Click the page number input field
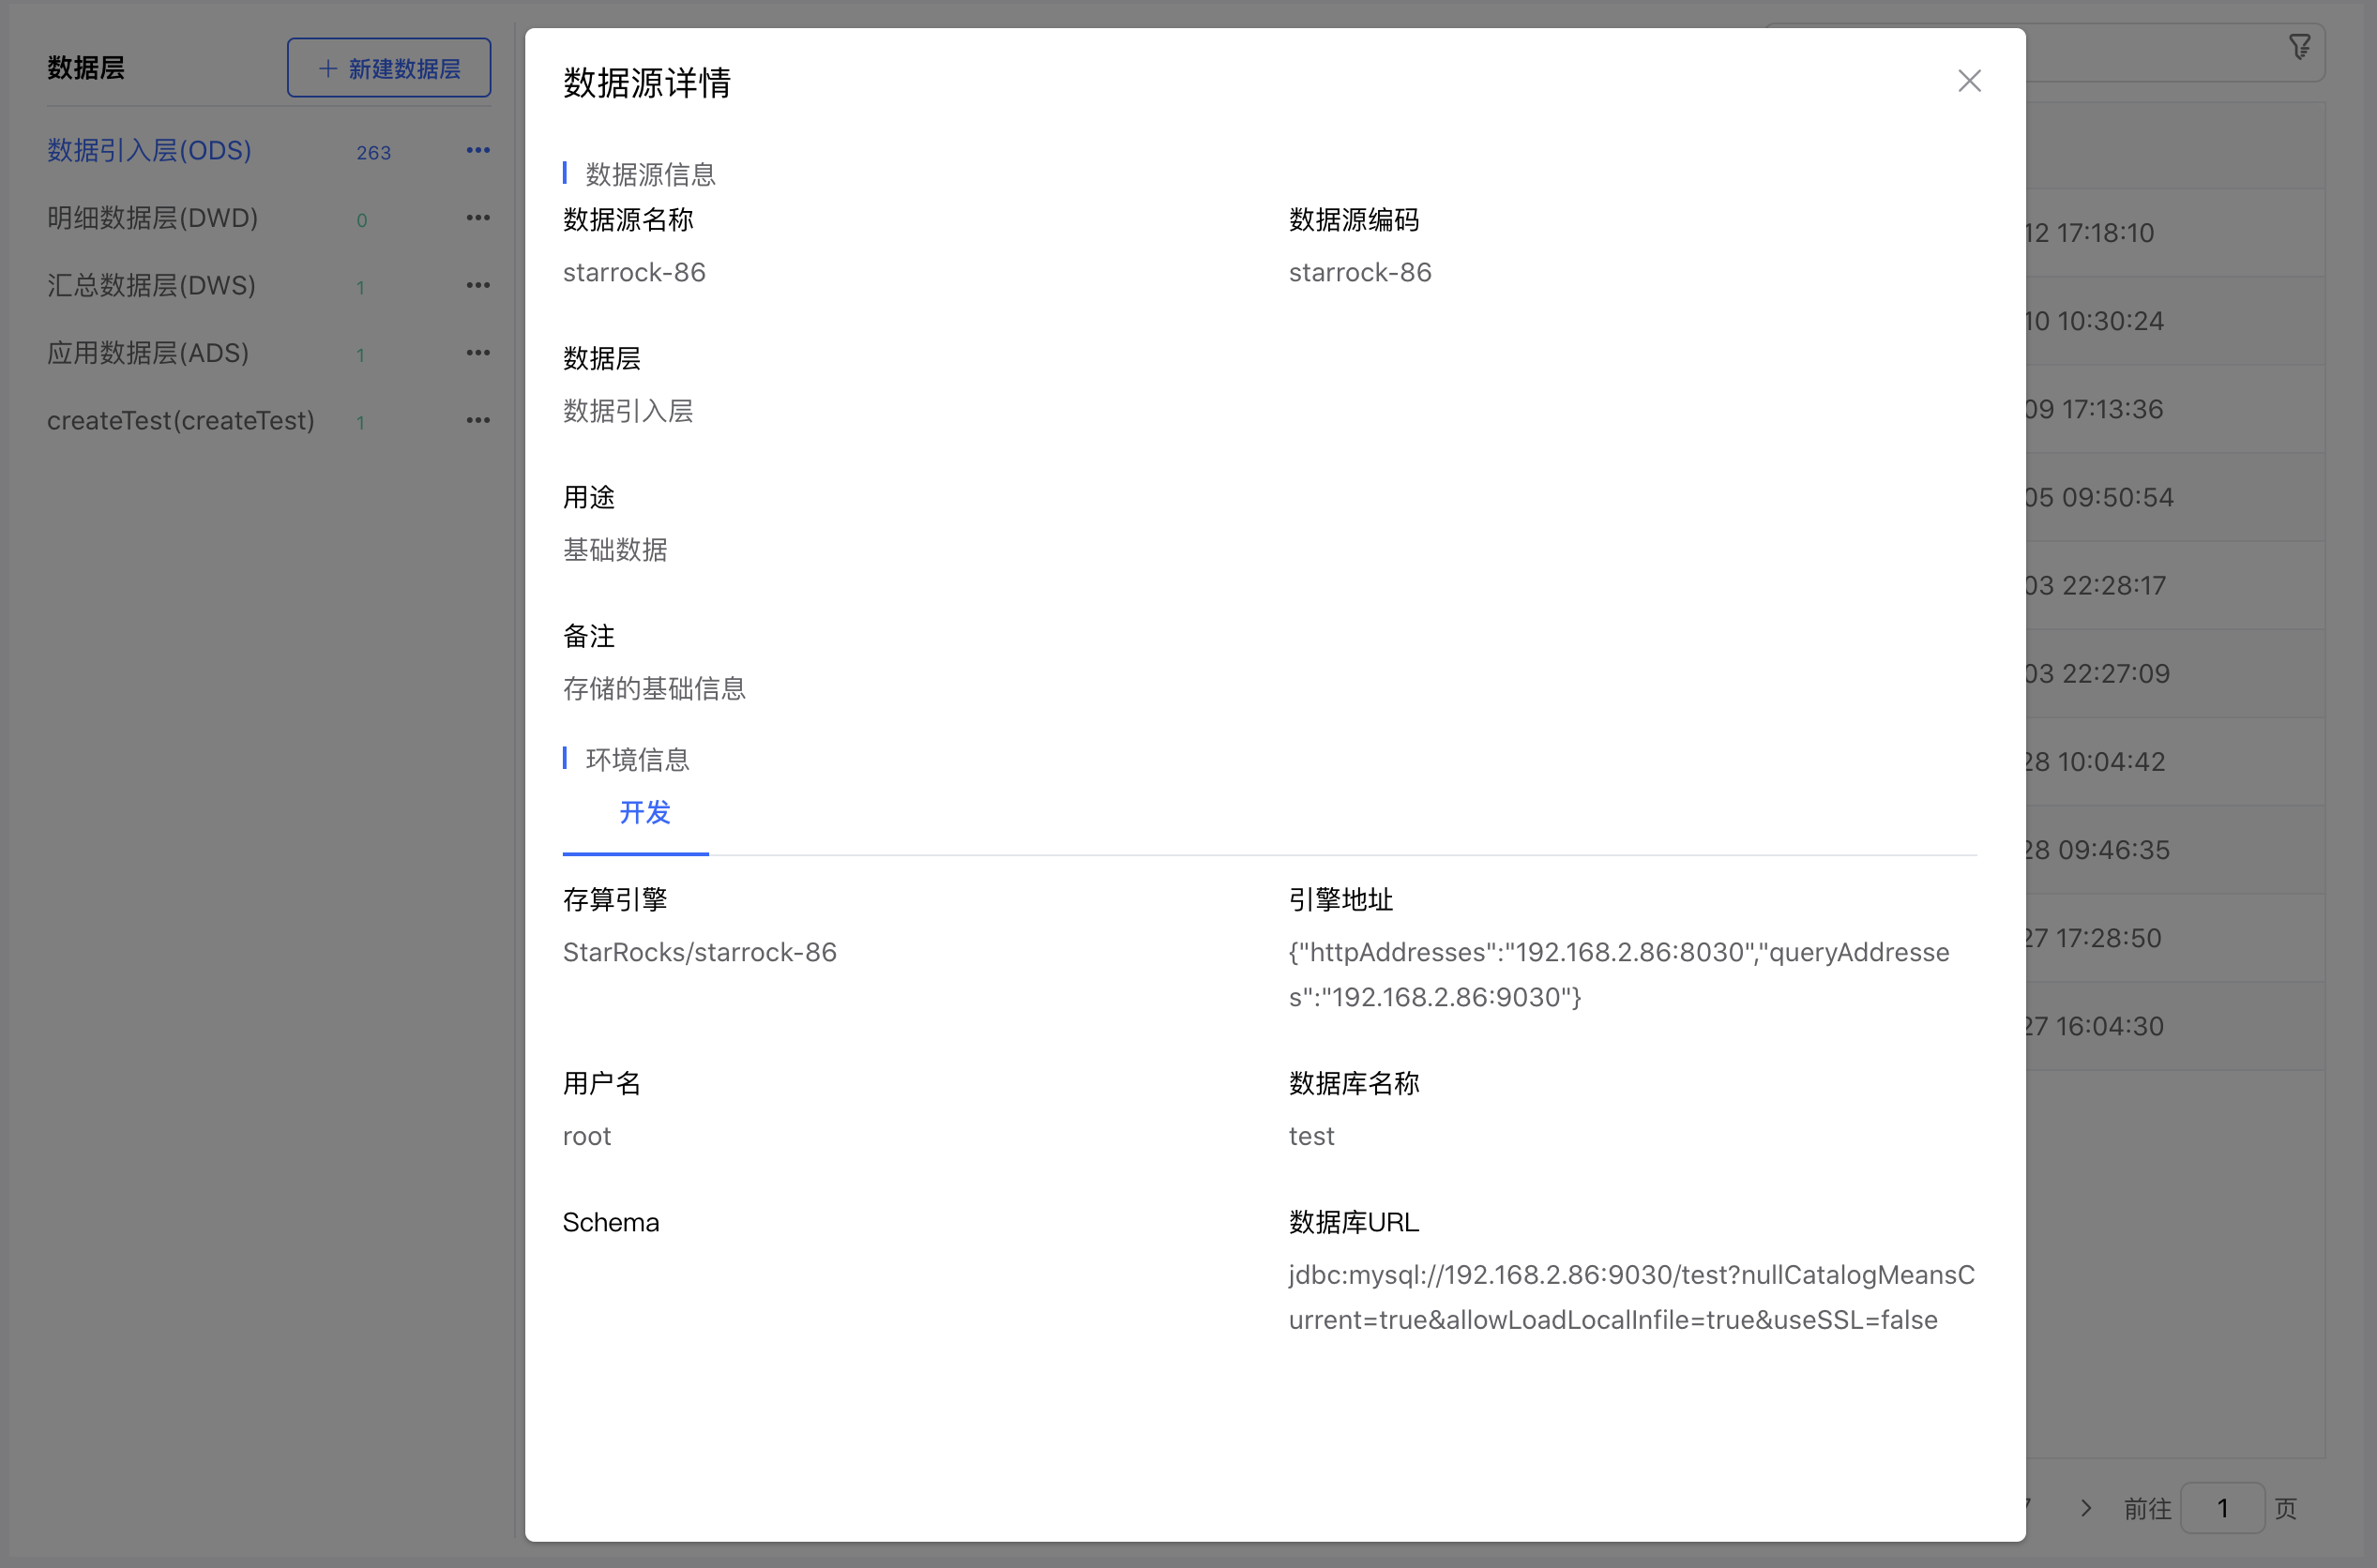2377x1568 pixels. (2221, 1508)
